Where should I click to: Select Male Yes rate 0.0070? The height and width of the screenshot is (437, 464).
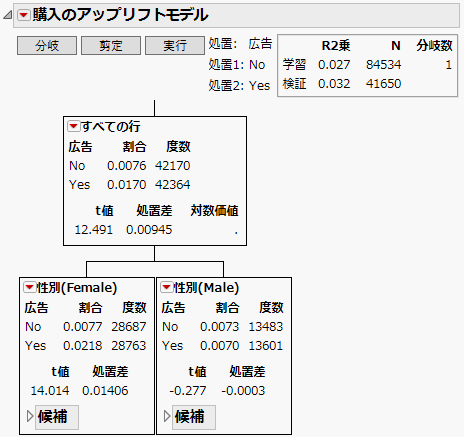pyautogui.click(x=220, y=346)
